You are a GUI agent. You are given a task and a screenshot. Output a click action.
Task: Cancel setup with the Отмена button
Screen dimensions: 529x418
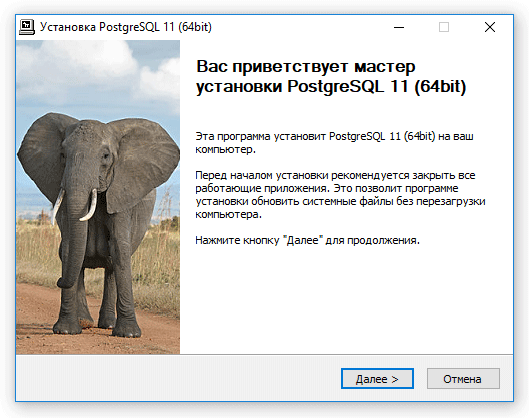(463, 379)
